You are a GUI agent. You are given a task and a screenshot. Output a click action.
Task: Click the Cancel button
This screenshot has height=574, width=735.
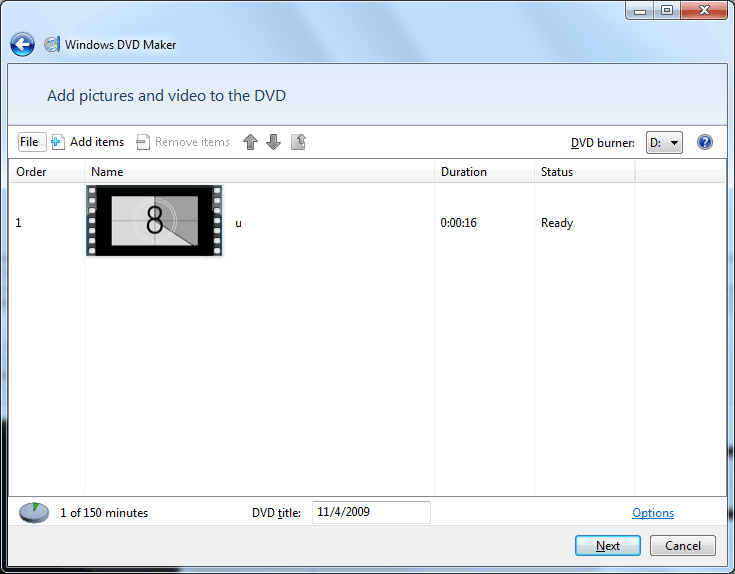[x=683, y=545]
